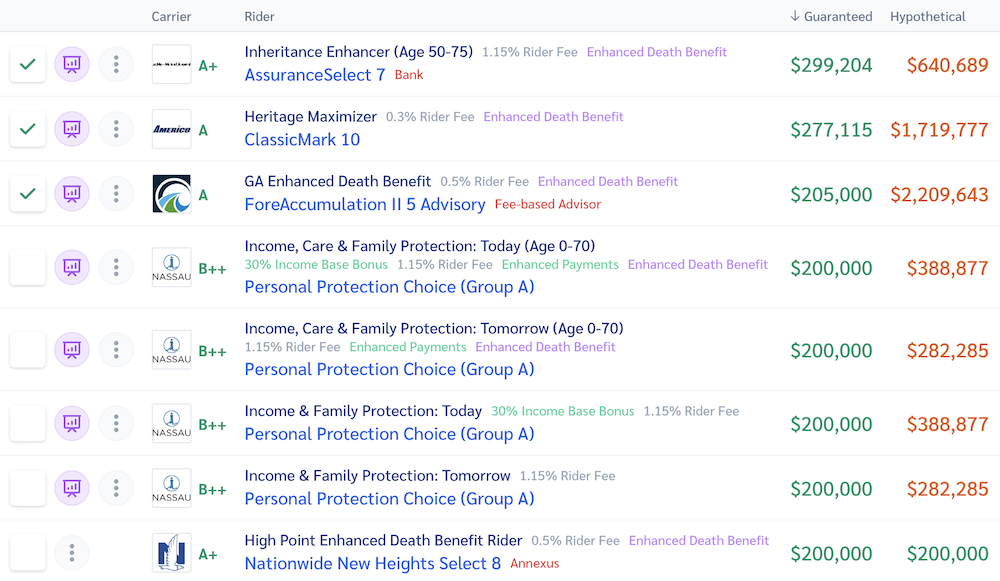Sort by the Hypothetical column header
Image resolution: width=1000 pixels, height=581 pixels.
927,16
